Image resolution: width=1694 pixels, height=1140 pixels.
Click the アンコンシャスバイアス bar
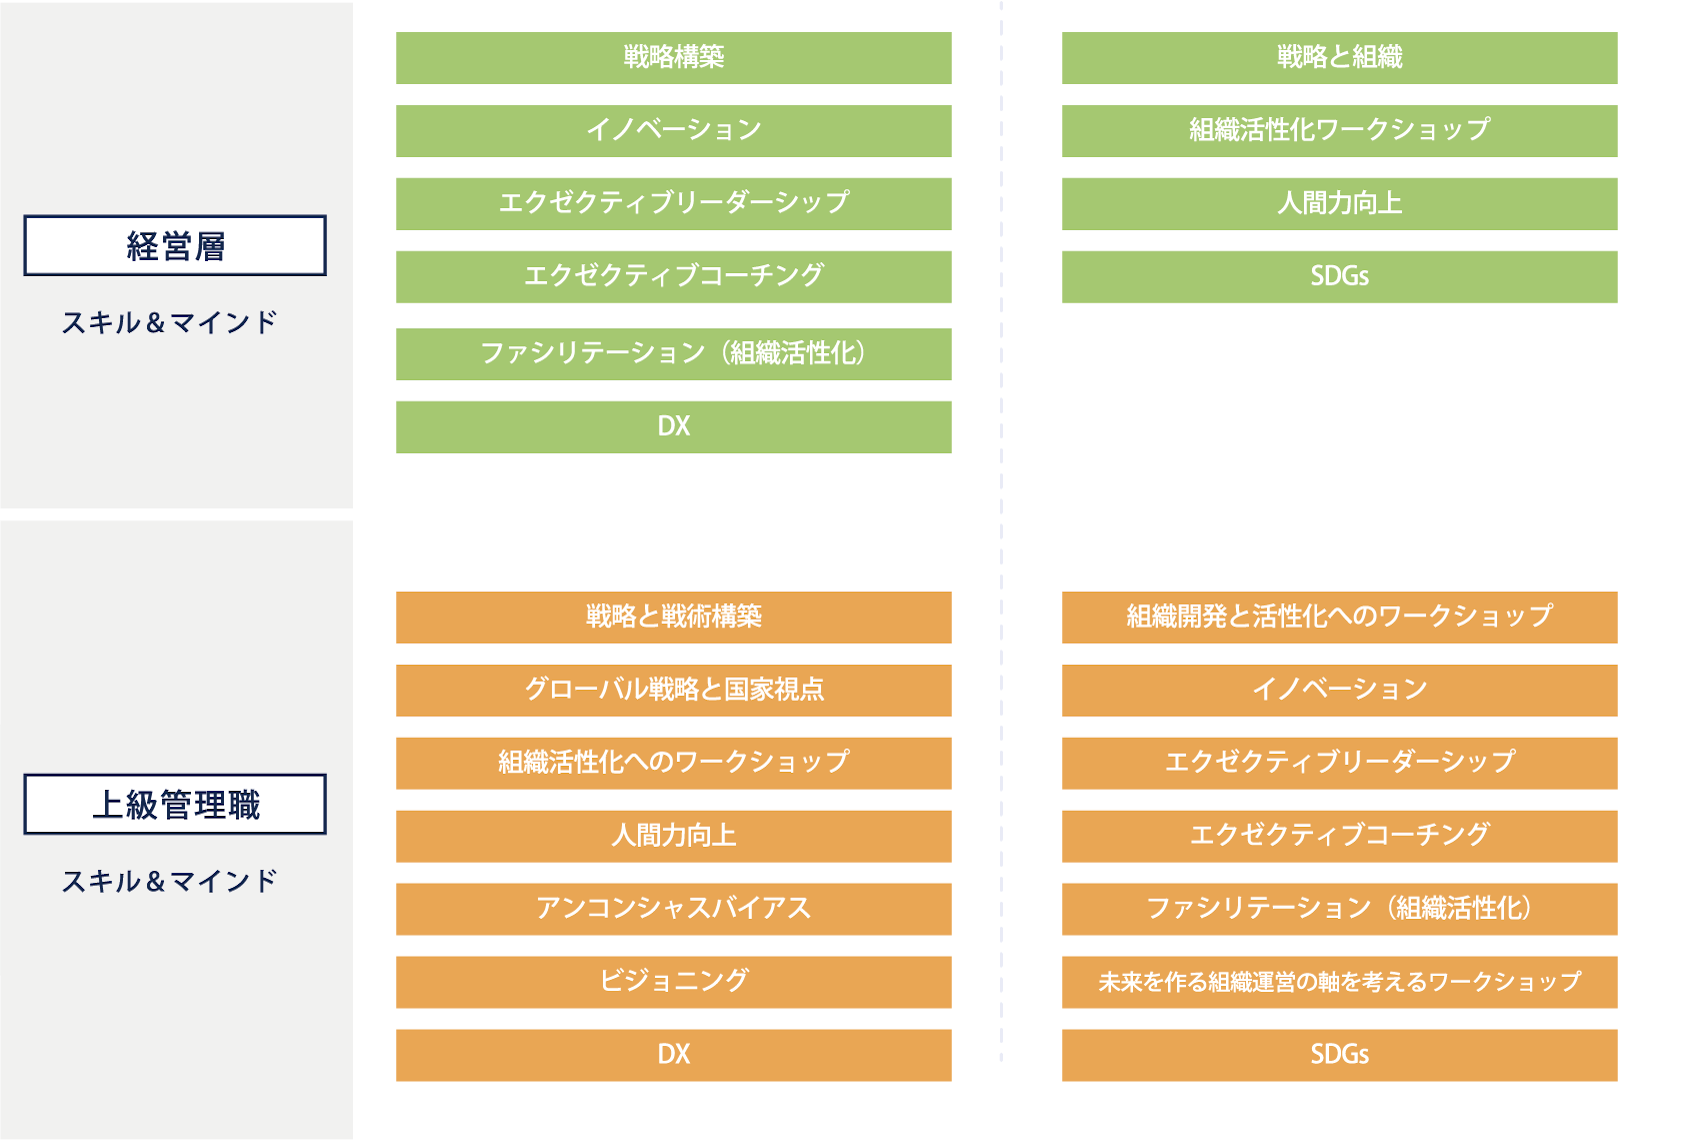[x=673, y=909]
